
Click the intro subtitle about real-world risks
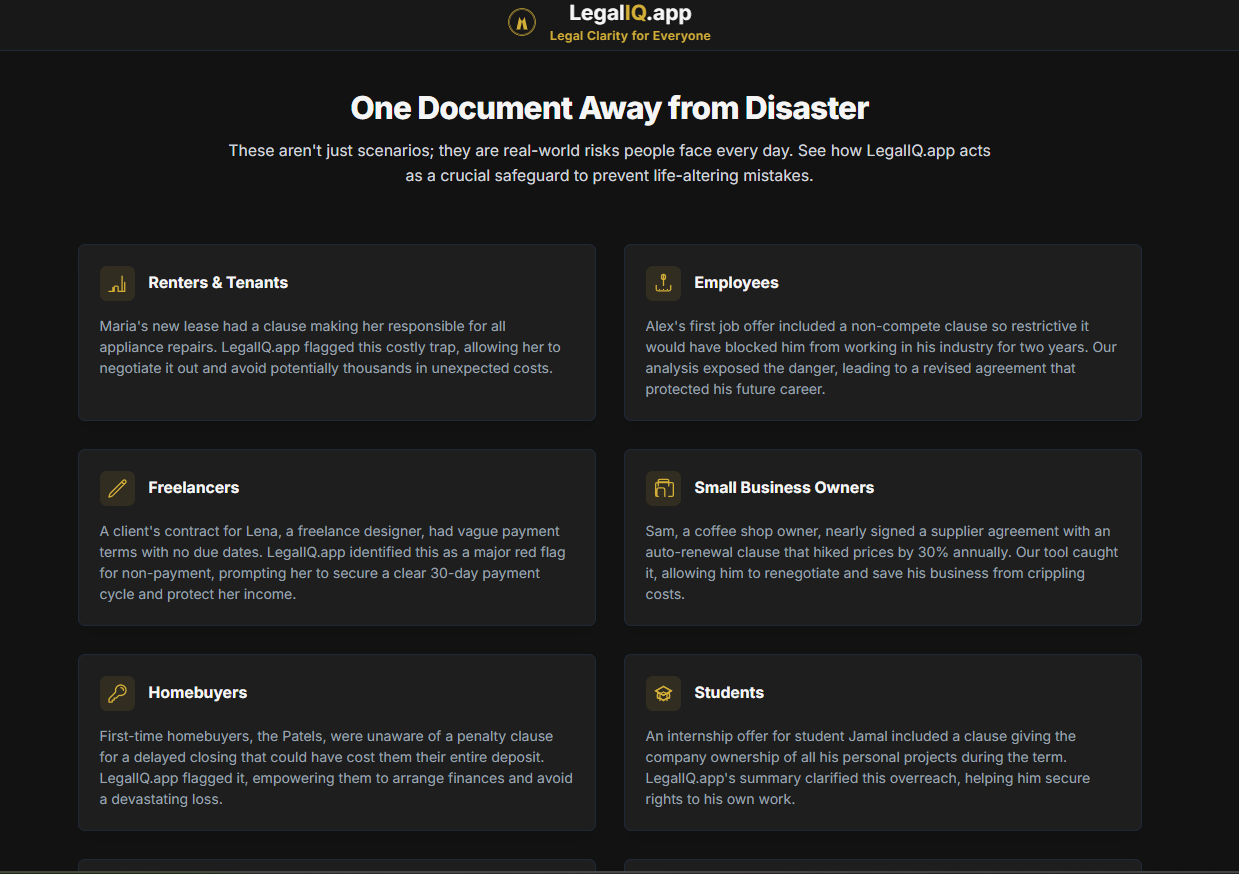[x=610, y=163]
